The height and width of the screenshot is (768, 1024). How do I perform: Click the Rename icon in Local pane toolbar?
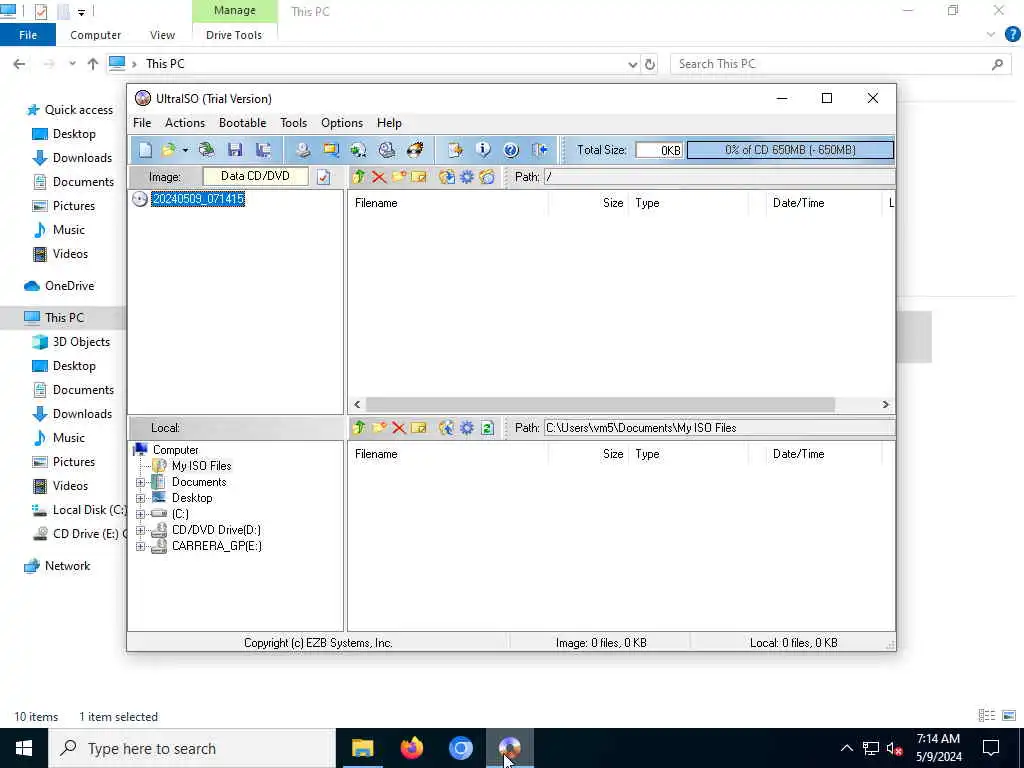pos(419,428)
